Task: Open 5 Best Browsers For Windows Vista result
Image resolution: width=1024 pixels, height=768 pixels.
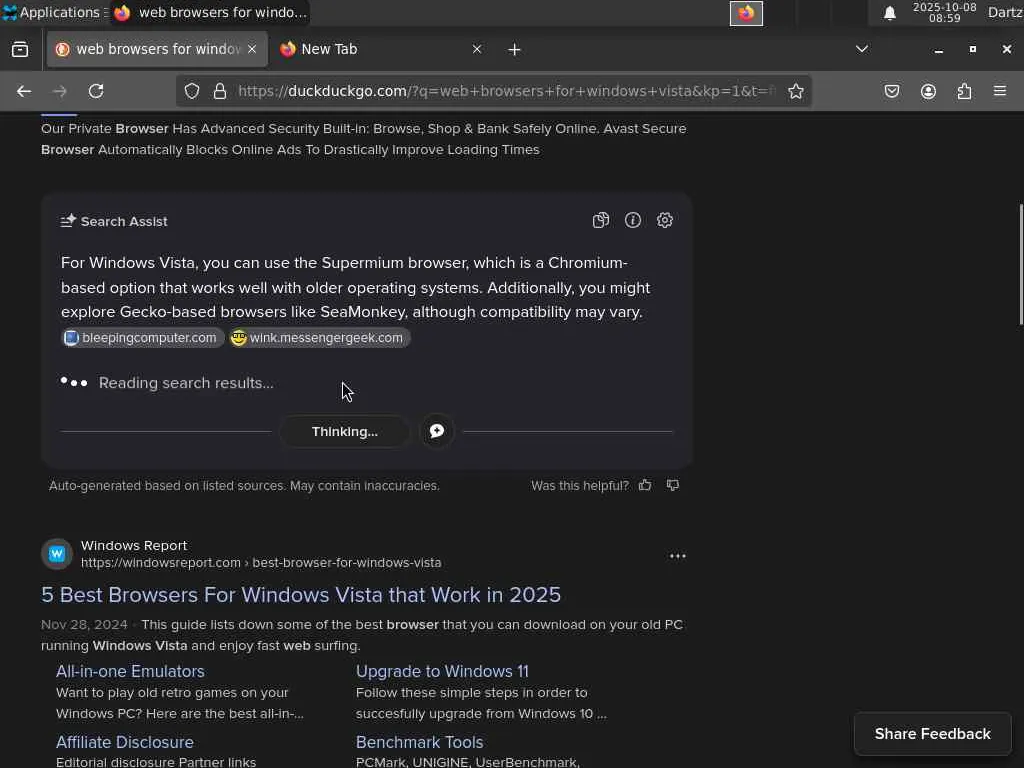Action: tap(301, 595)
